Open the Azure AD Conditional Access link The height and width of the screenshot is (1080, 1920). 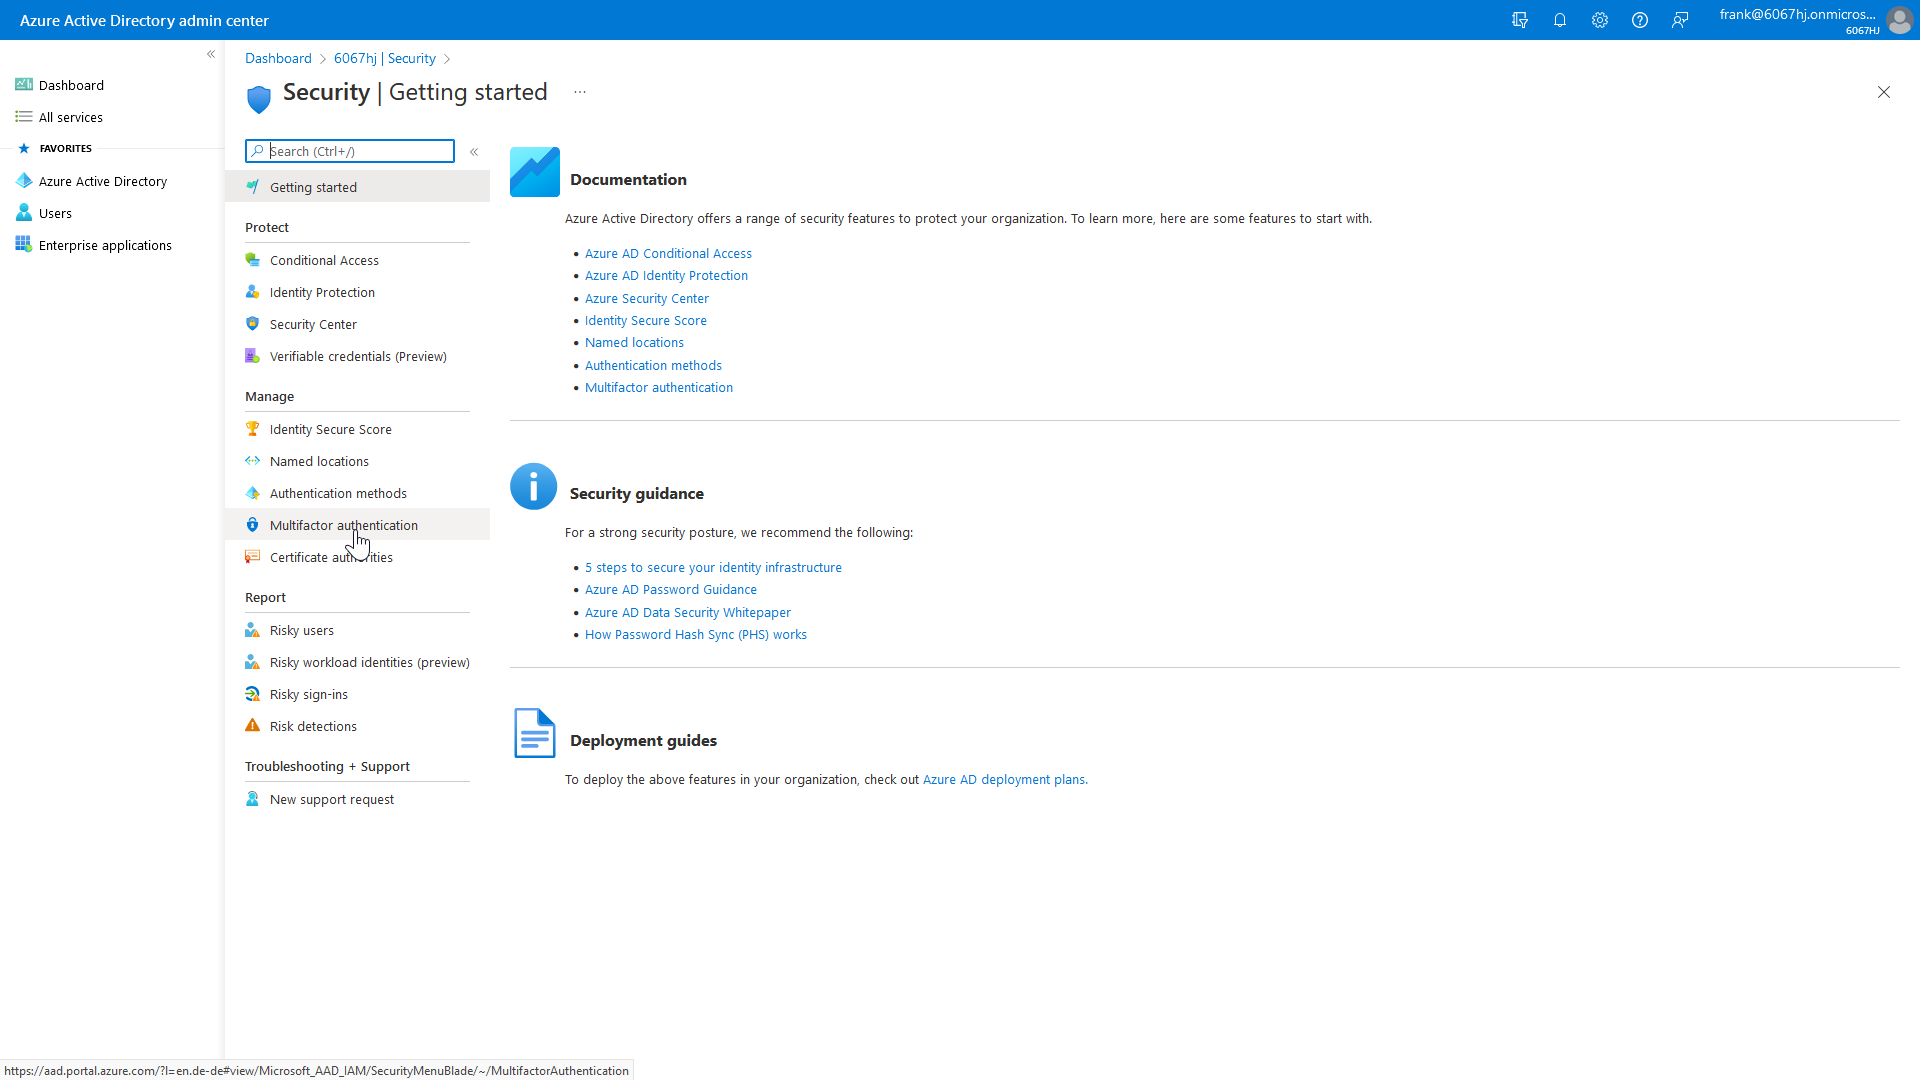coord(668,253)
